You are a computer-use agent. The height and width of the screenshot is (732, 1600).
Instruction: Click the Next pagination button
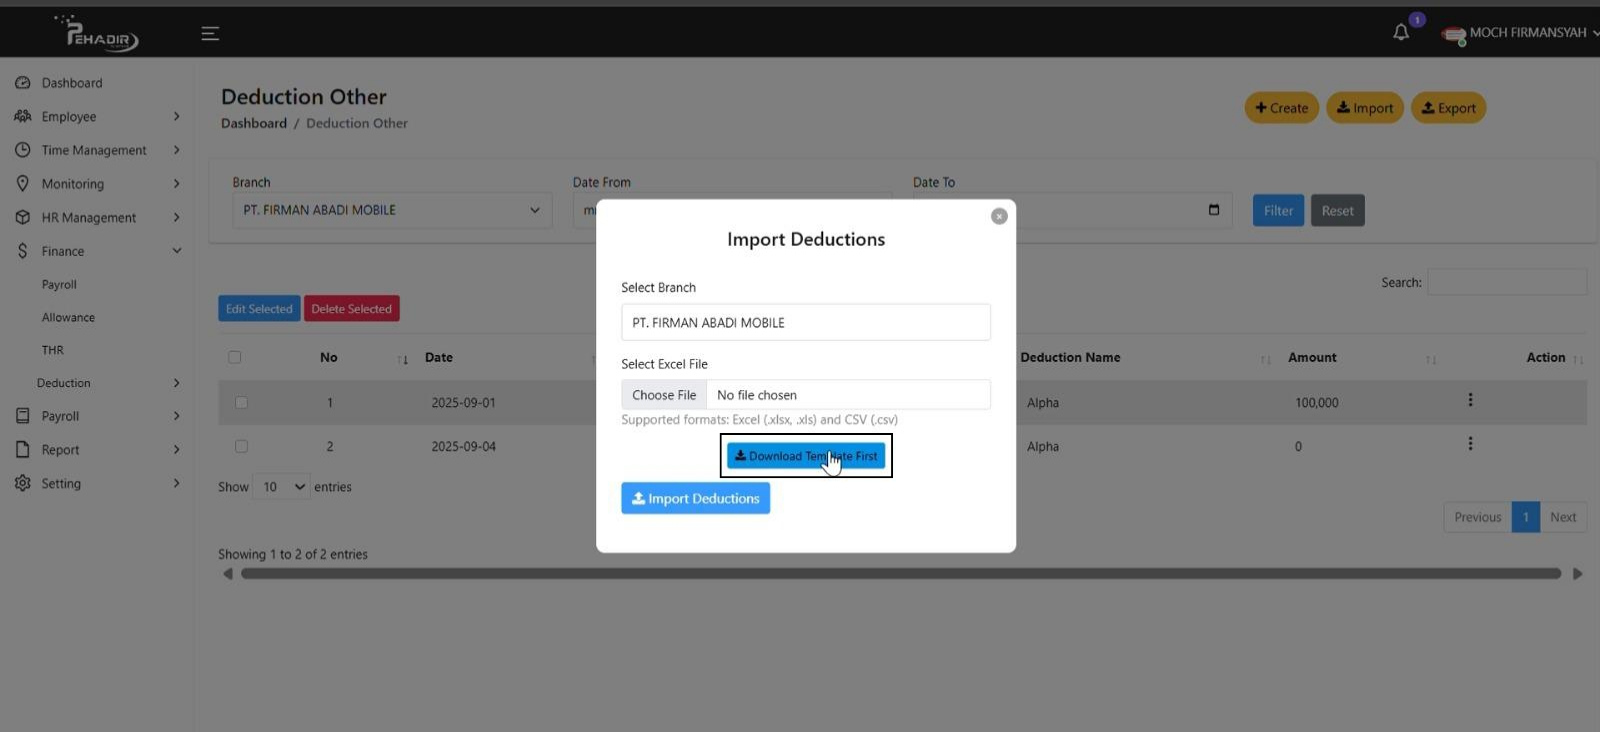coord(1563,517)
